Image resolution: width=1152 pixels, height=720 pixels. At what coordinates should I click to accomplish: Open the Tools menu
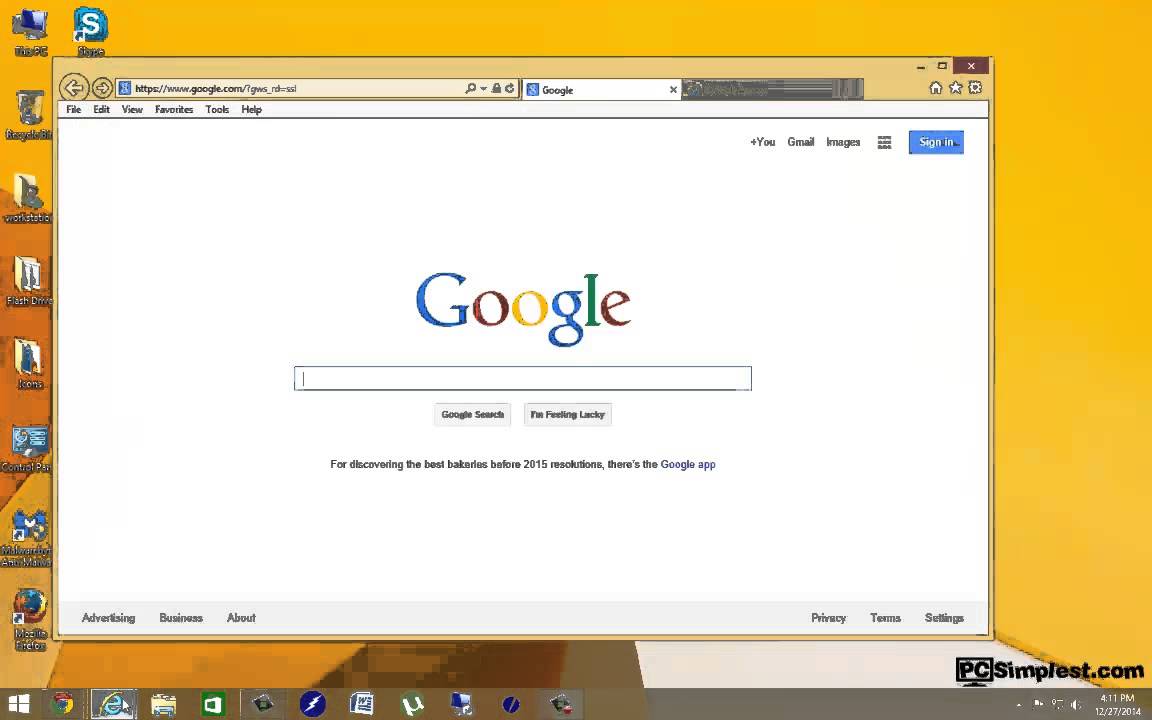[217, 109]
